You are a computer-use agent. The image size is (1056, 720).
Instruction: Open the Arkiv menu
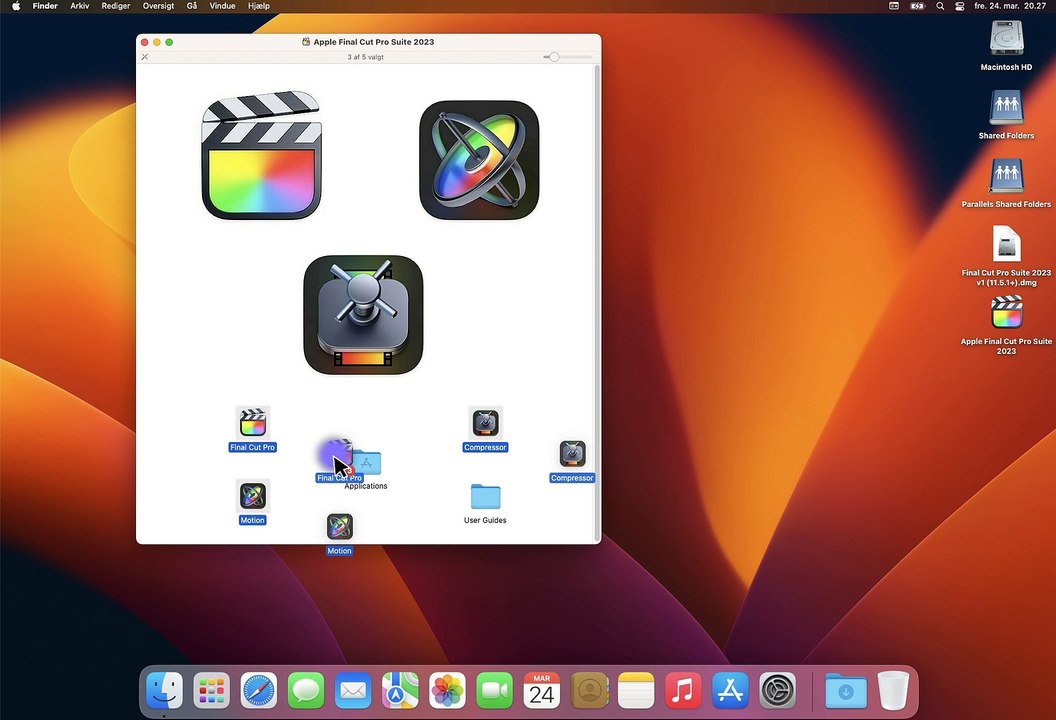[x=79, y=6]
